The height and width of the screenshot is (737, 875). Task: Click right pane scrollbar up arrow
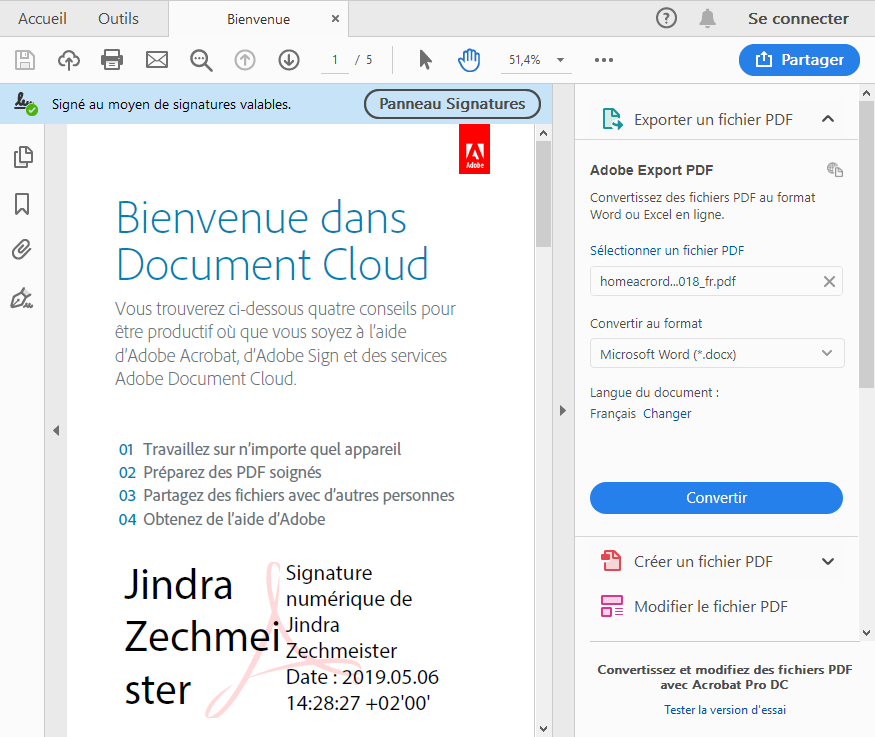coord(866,93)
